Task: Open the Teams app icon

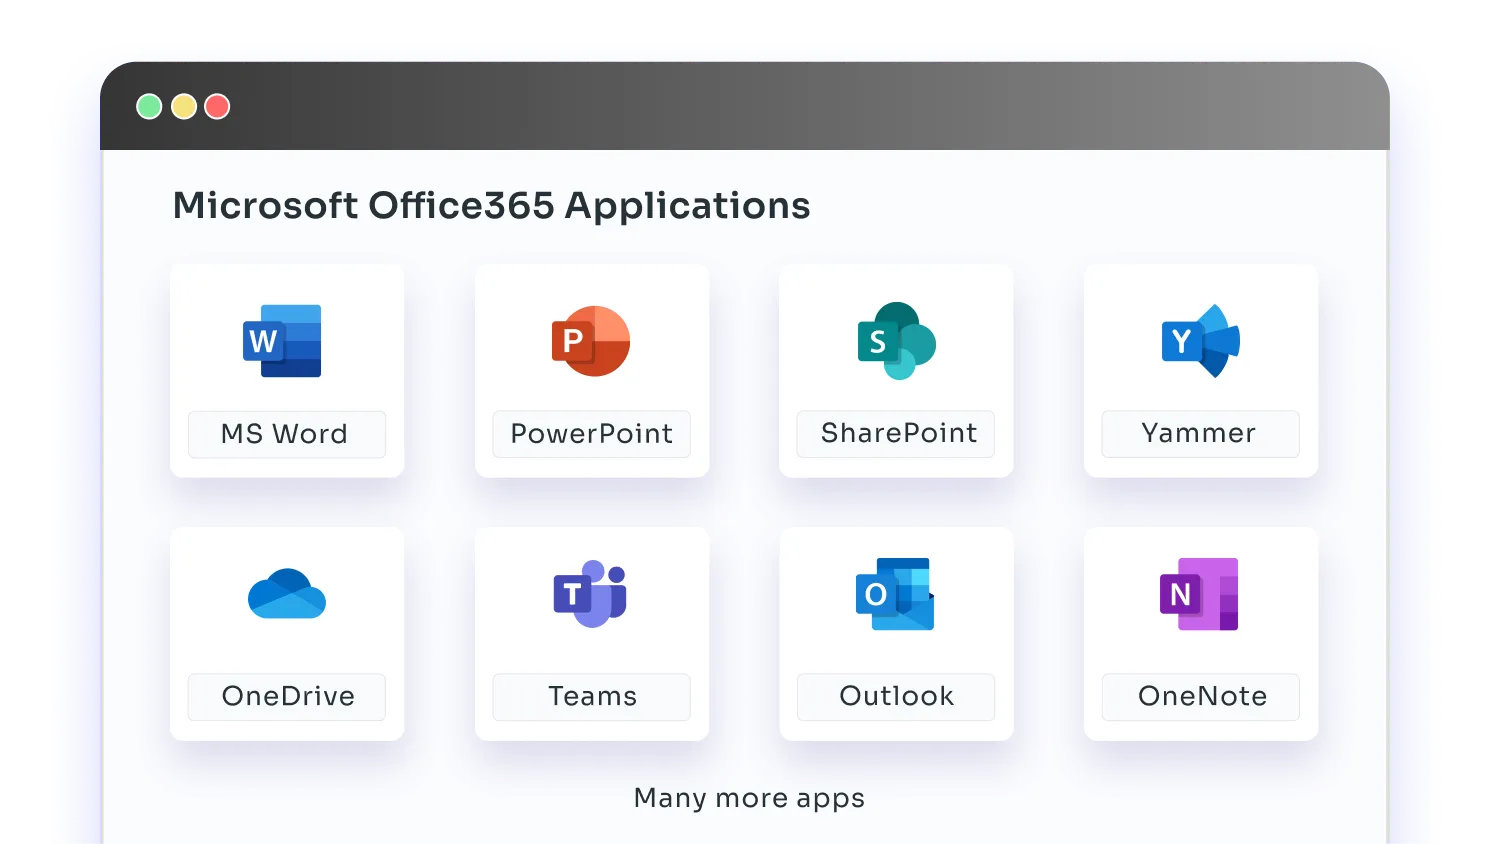Action: pos(591,594)
